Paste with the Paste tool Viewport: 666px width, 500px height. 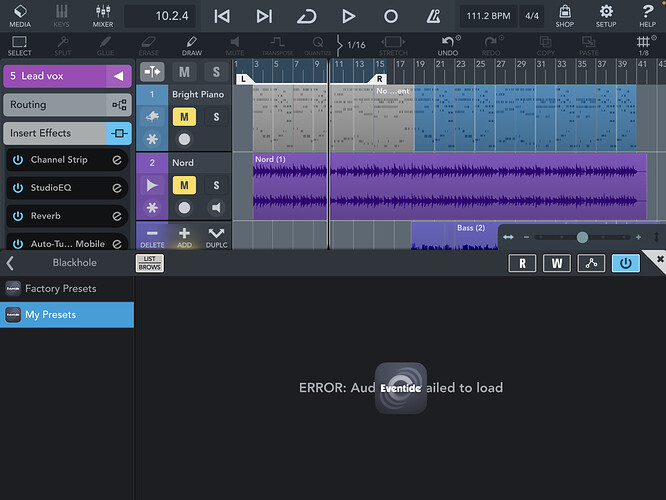589,45
